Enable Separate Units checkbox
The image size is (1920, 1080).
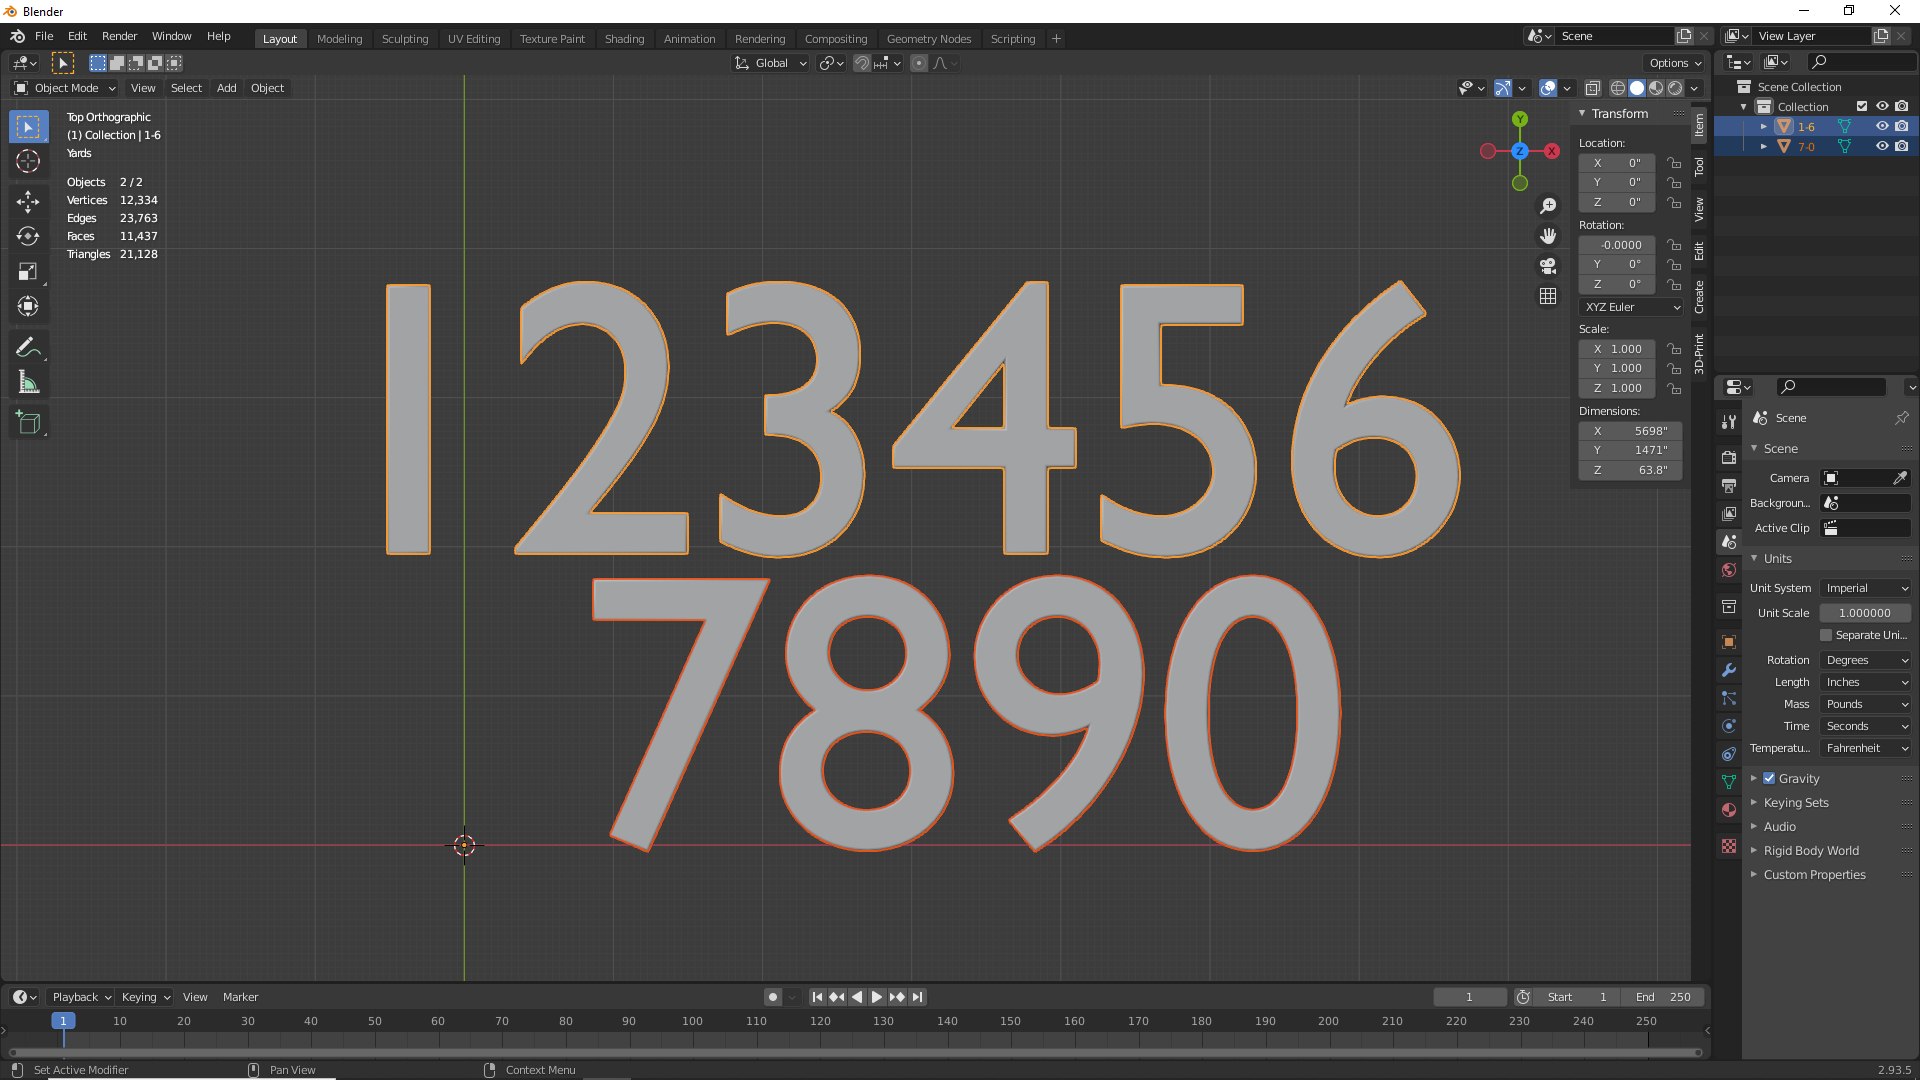[1826, 635]
